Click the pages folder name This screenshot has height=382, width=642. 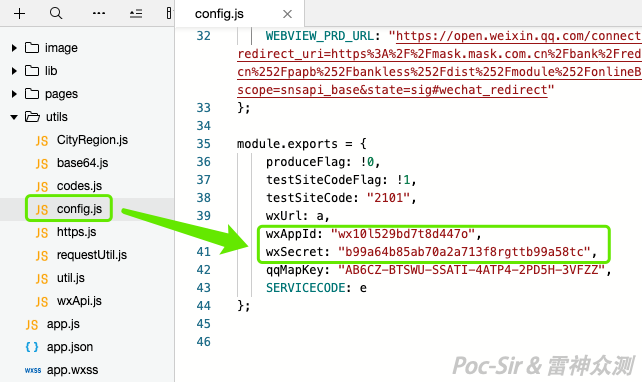[61, 94]
